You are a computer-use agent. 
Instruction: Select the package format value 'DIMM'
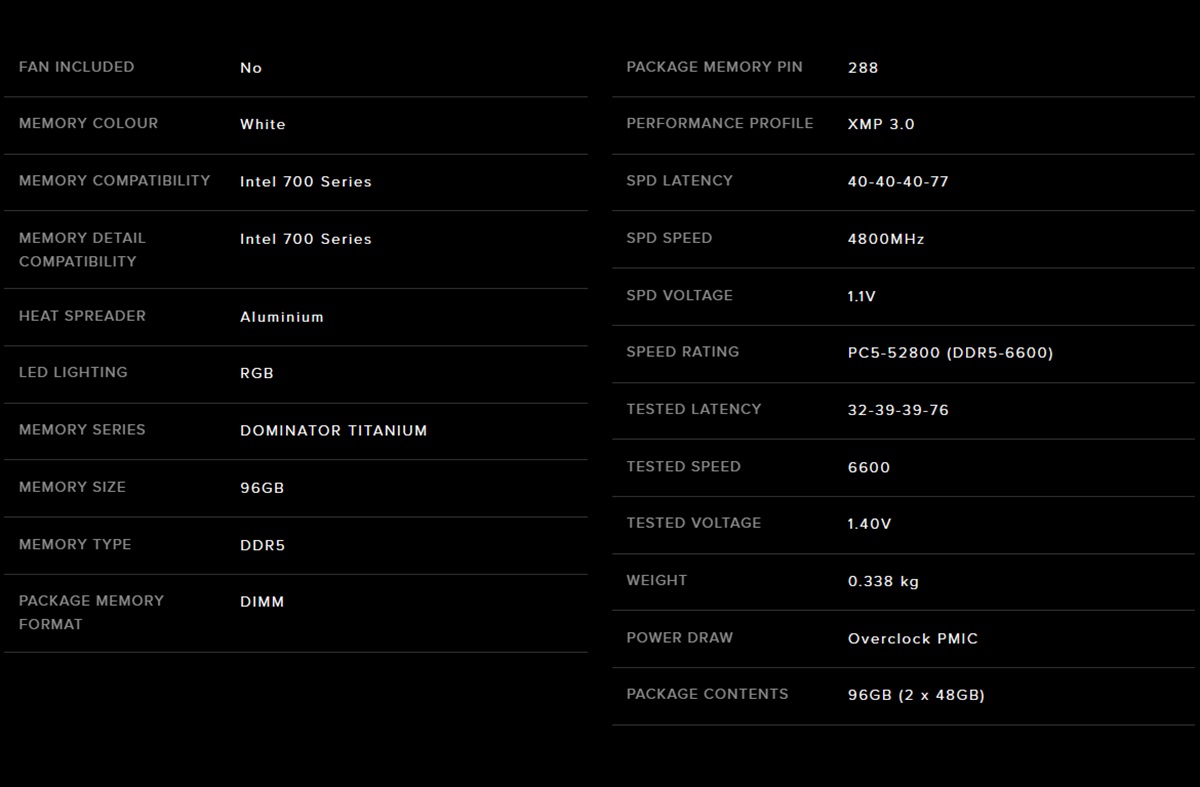point(262,602)
